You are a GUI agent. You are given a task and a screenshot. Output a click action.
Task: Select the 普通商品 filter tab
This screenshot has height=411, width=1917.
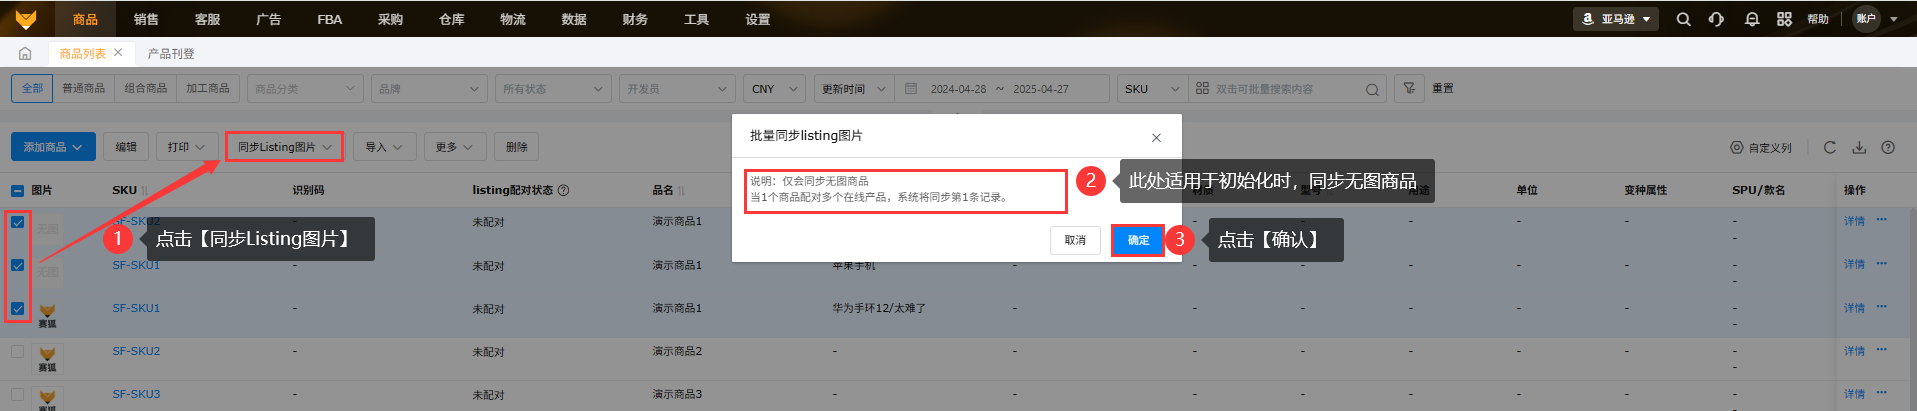[83, 88]
